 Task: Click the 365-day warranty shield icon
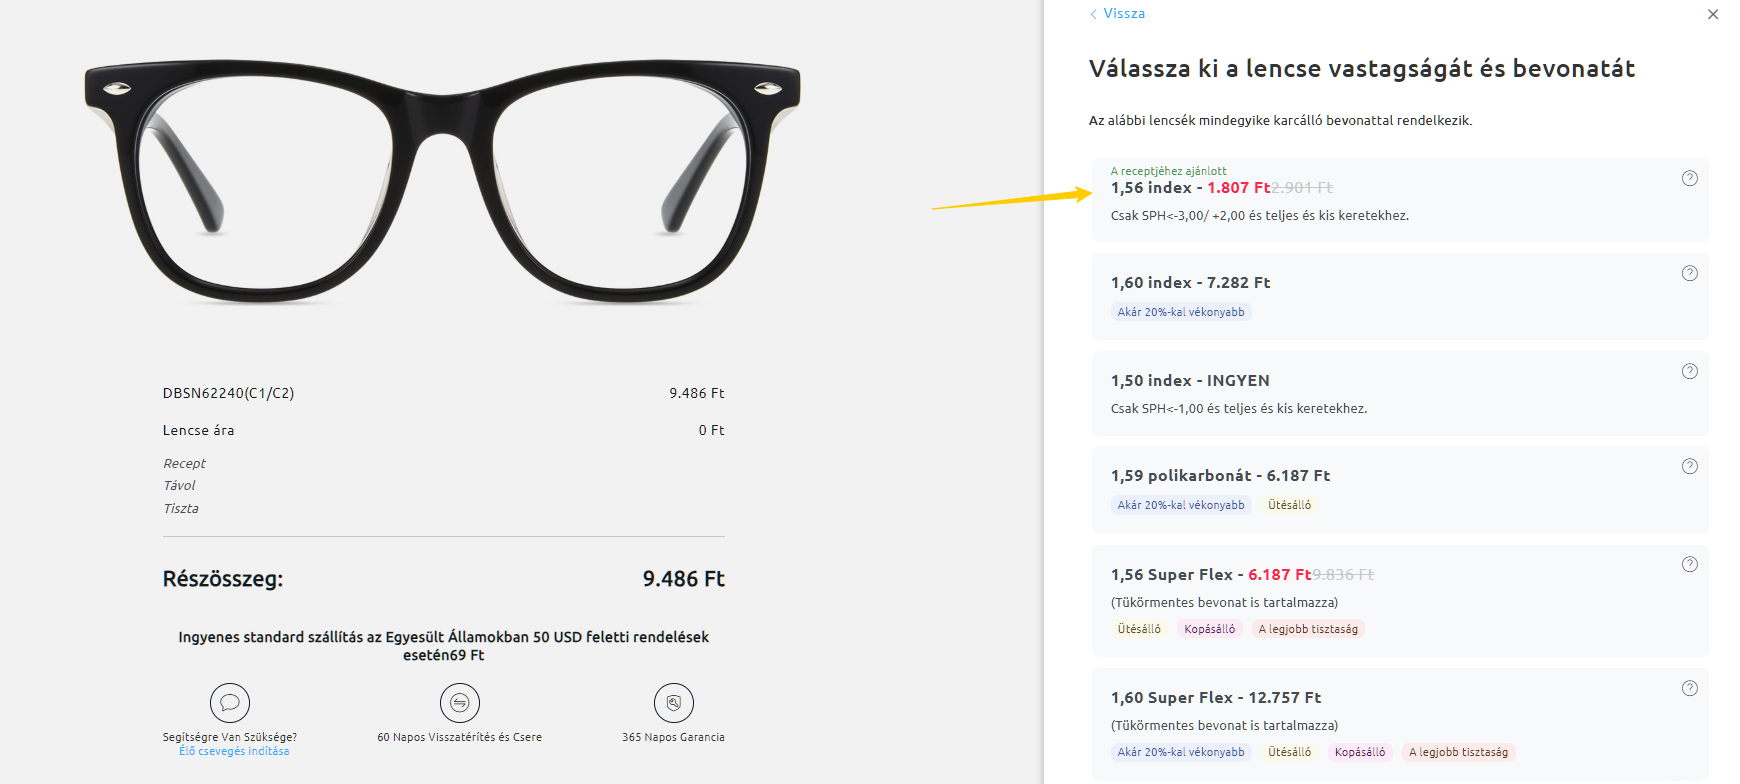(673, 703)
